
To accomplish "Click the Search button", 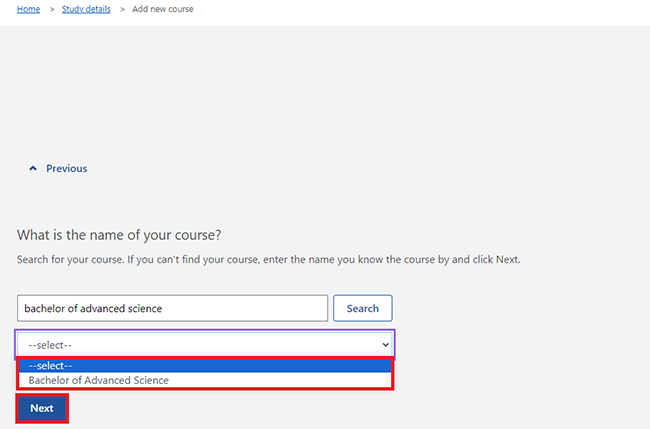I will click(x=363, y=308).
